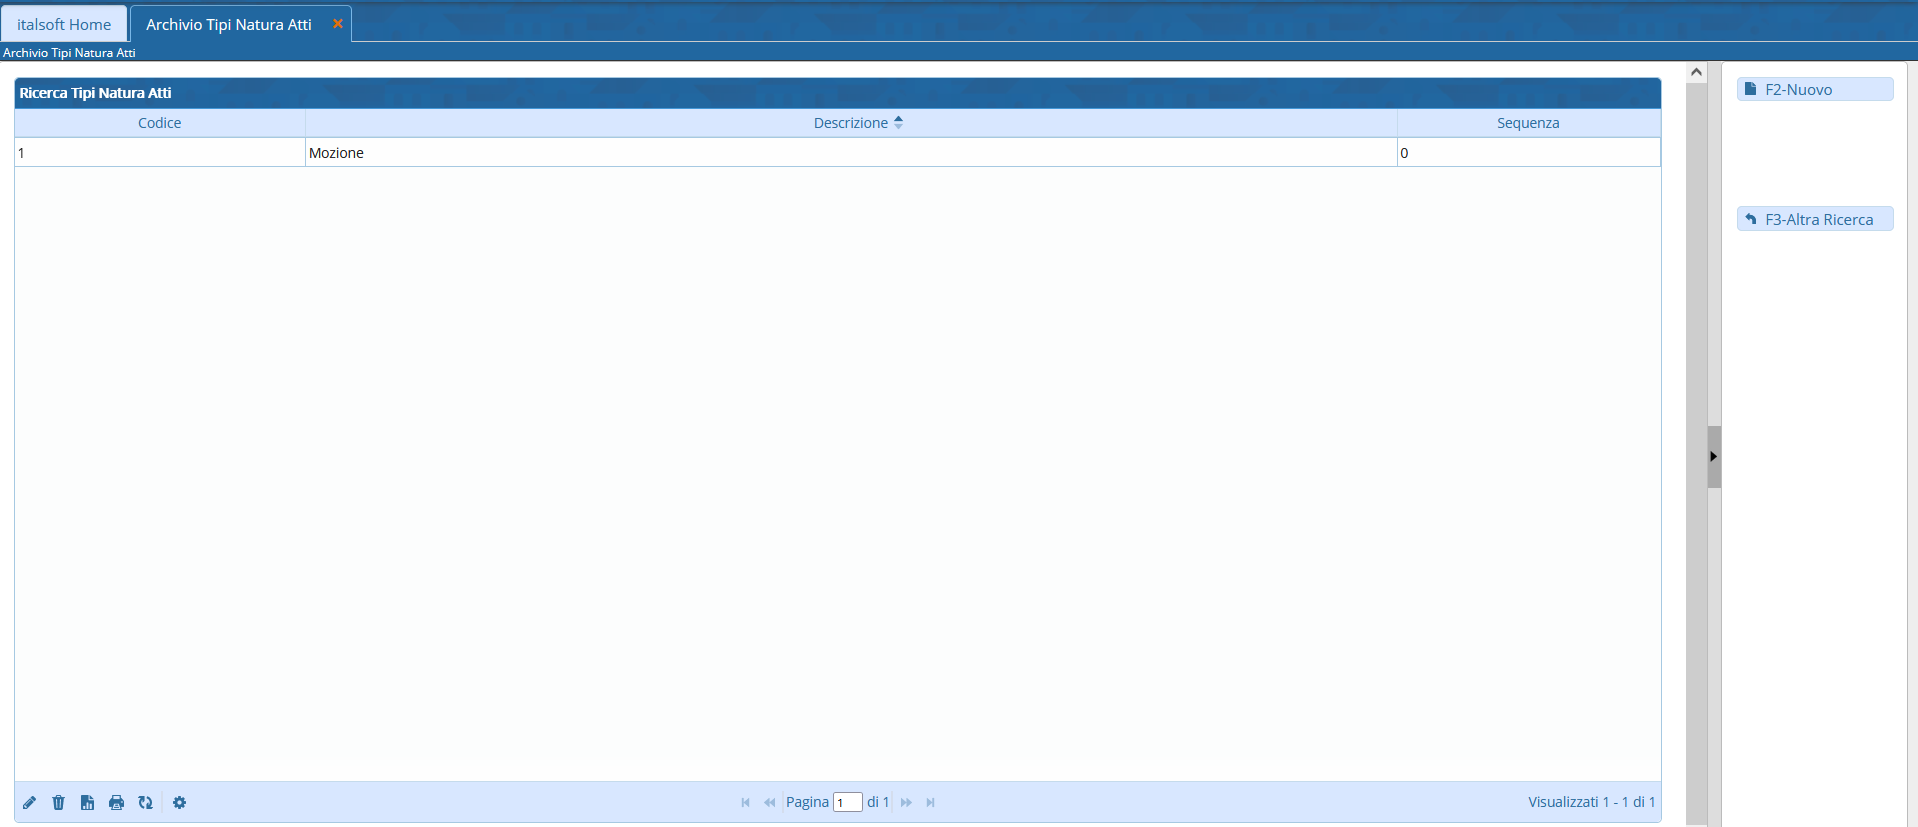Go to previous page arrow
Viewport: 1918px width, 827px height.
tap(769, 803)
